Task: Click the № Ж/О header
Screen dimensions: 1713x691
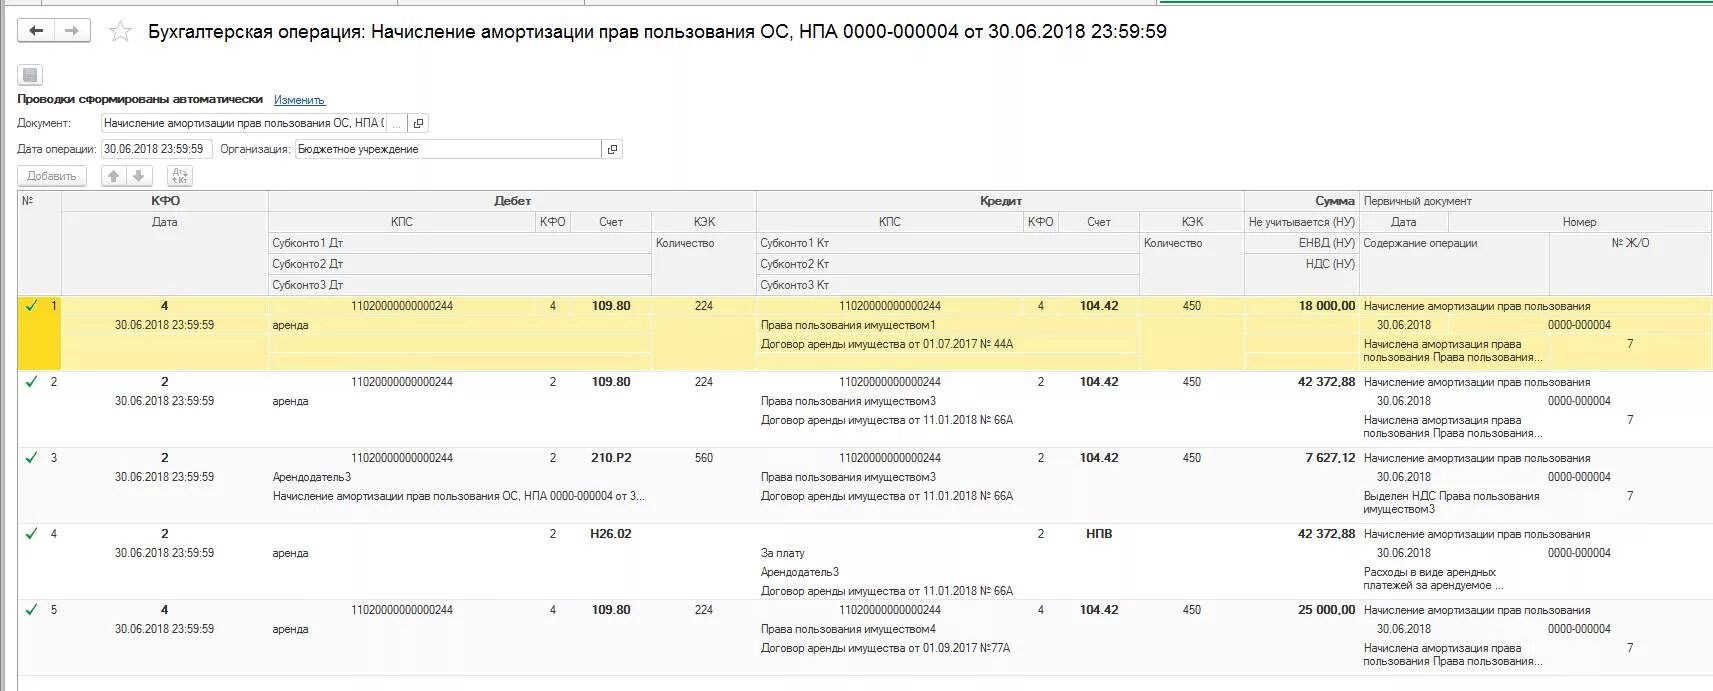Action: click(x=1630, y=243)
